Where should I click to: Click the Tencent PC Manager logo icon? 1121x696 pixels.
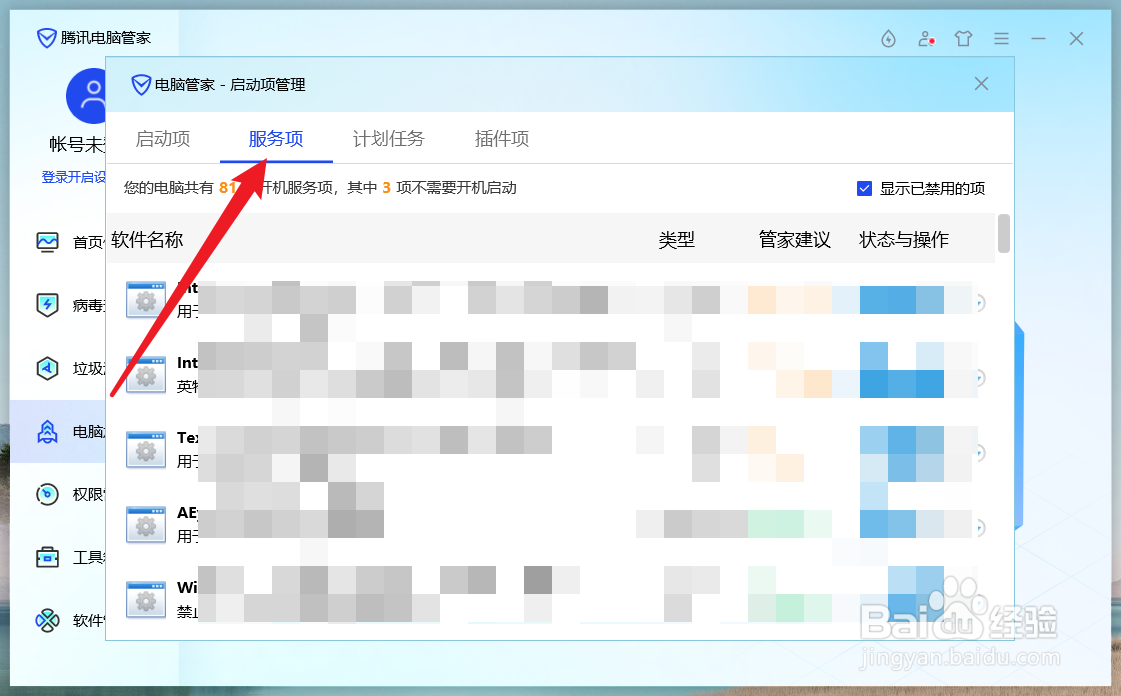[46, 38]
